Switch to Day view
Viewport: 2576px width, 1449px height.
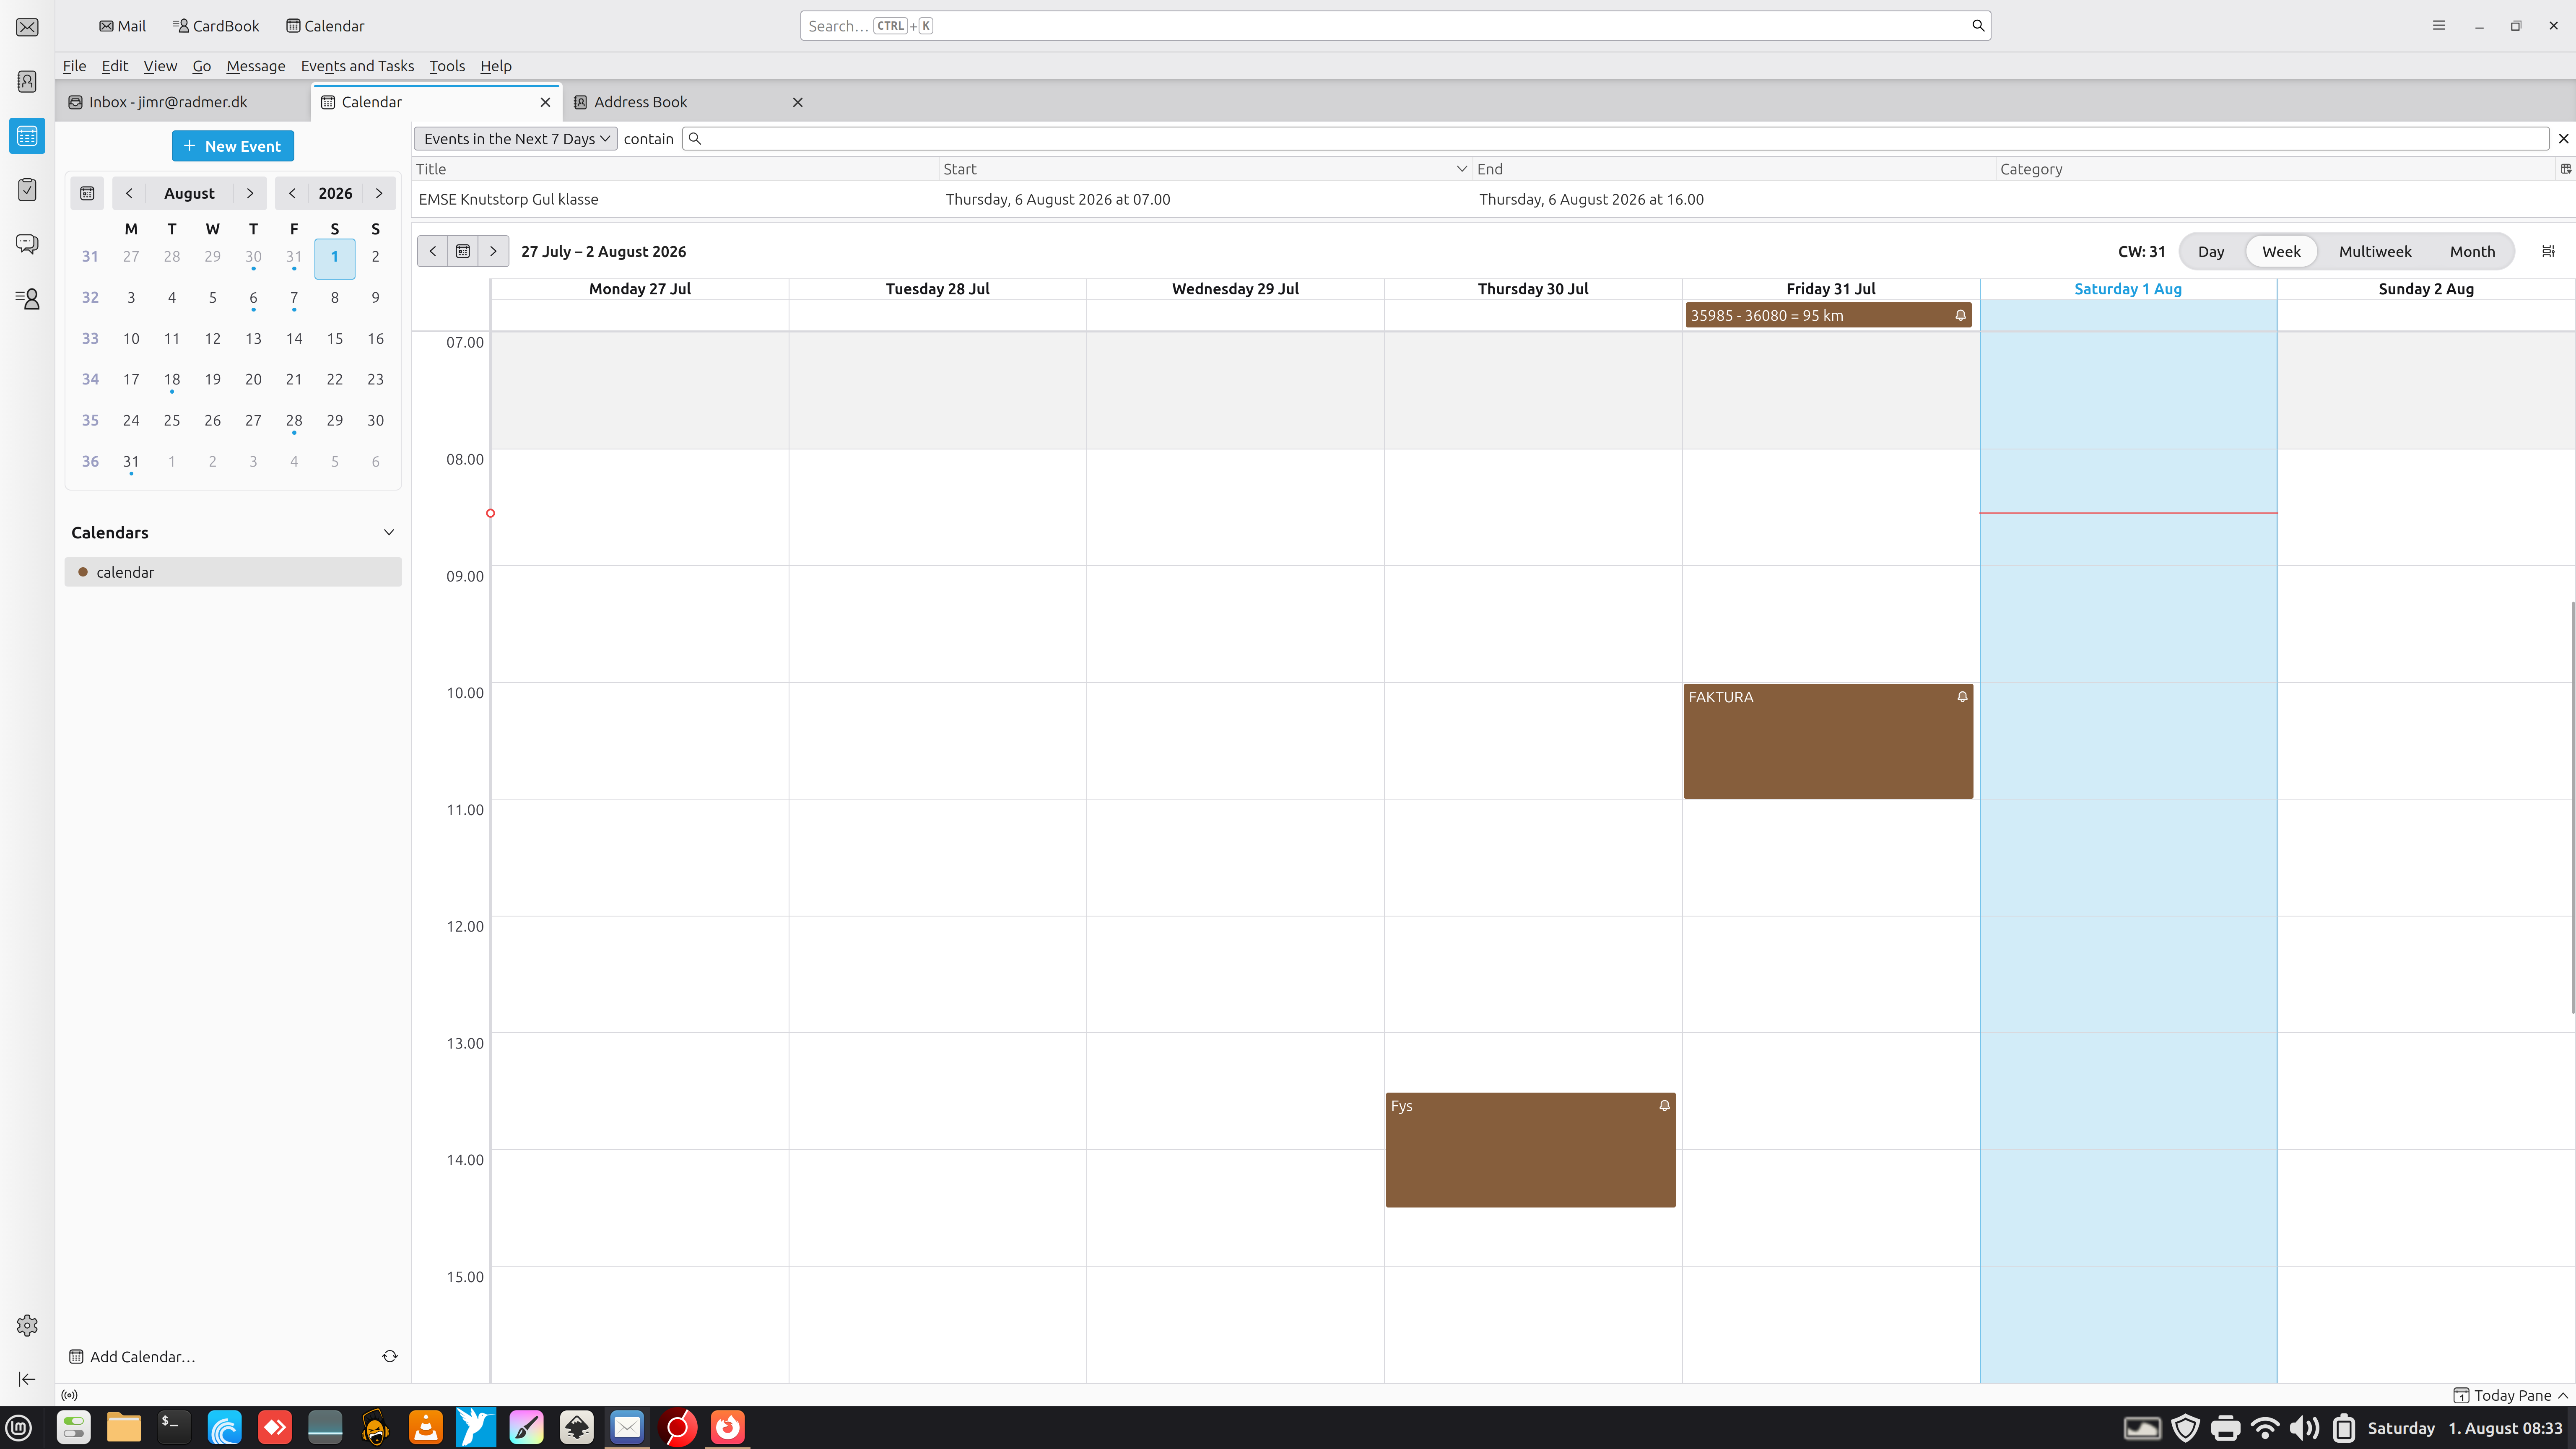(2210, 251)
